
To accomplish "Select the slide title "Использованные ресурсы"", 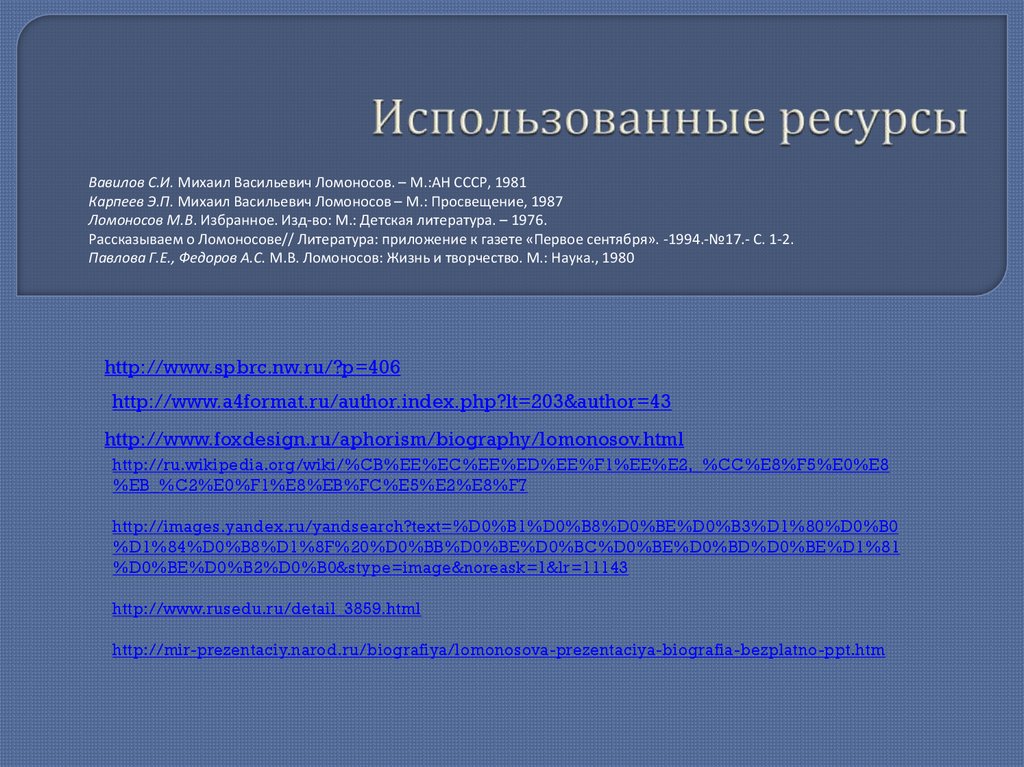I will click(670, 118).
